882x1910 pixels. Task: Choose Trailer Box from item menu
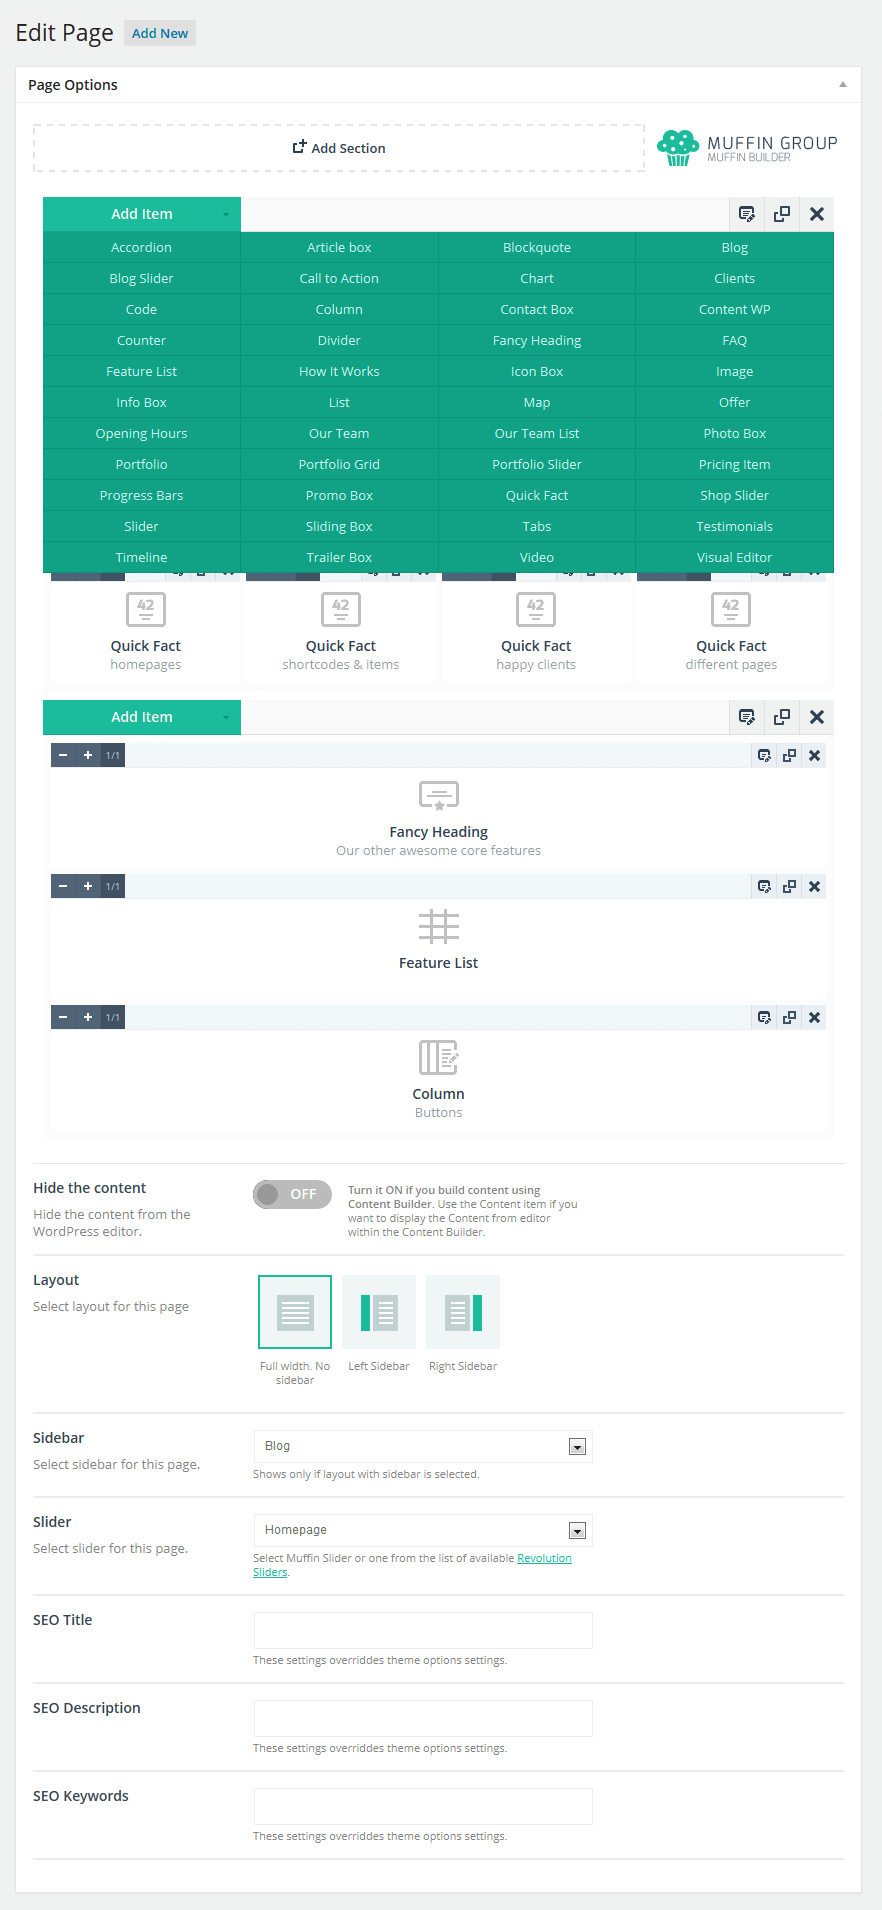pos(339,557)
